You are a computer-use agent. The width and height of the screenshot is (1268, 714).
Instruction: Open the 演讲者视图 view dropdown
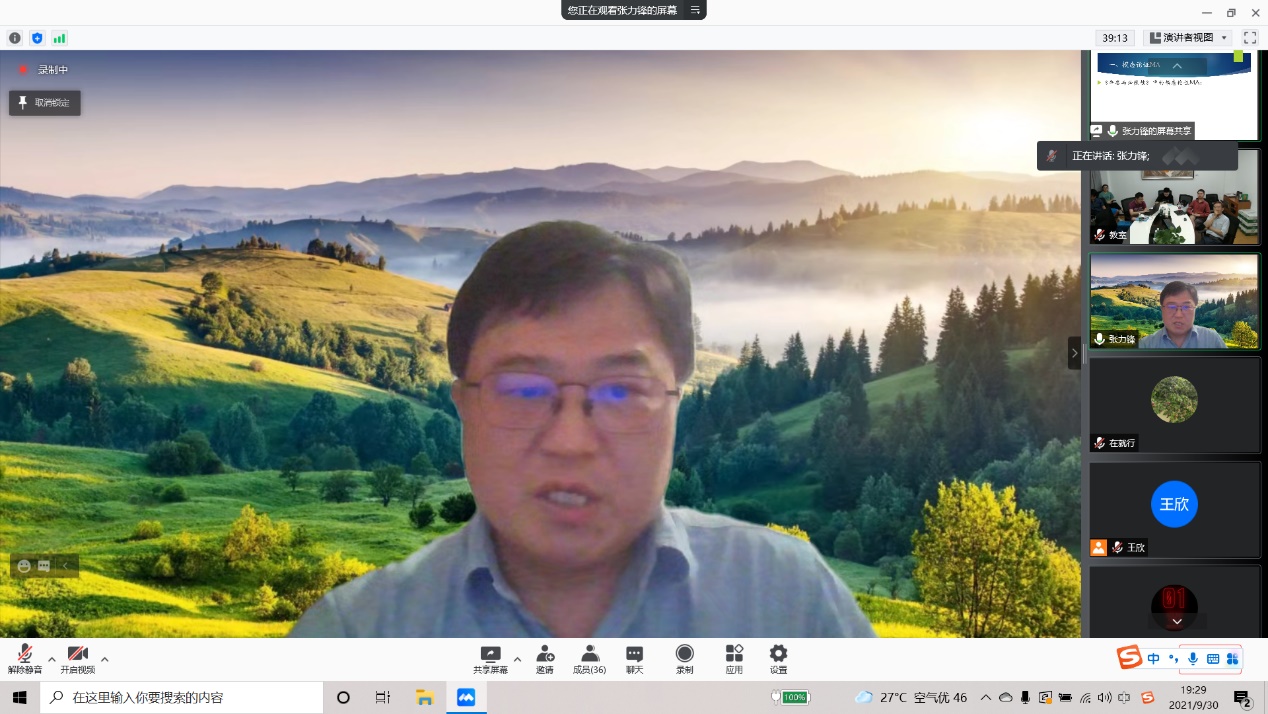(1187, 38)
